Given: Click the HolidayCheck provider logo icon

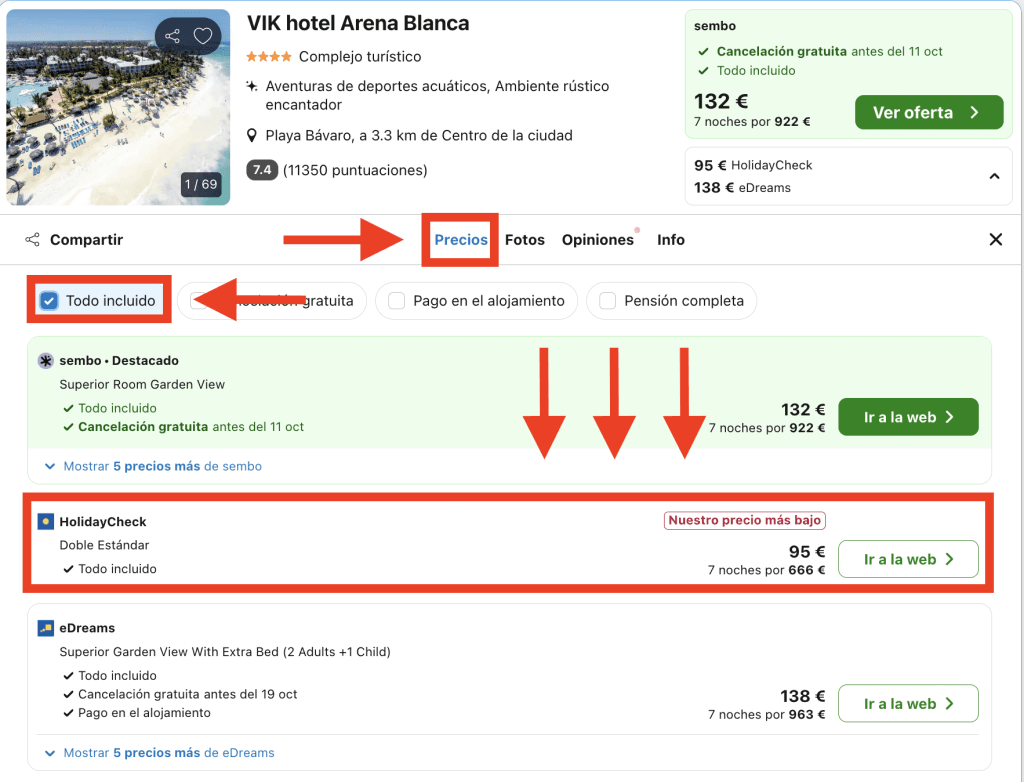Looking at the screenshot, I should click(x=46, y=522).
